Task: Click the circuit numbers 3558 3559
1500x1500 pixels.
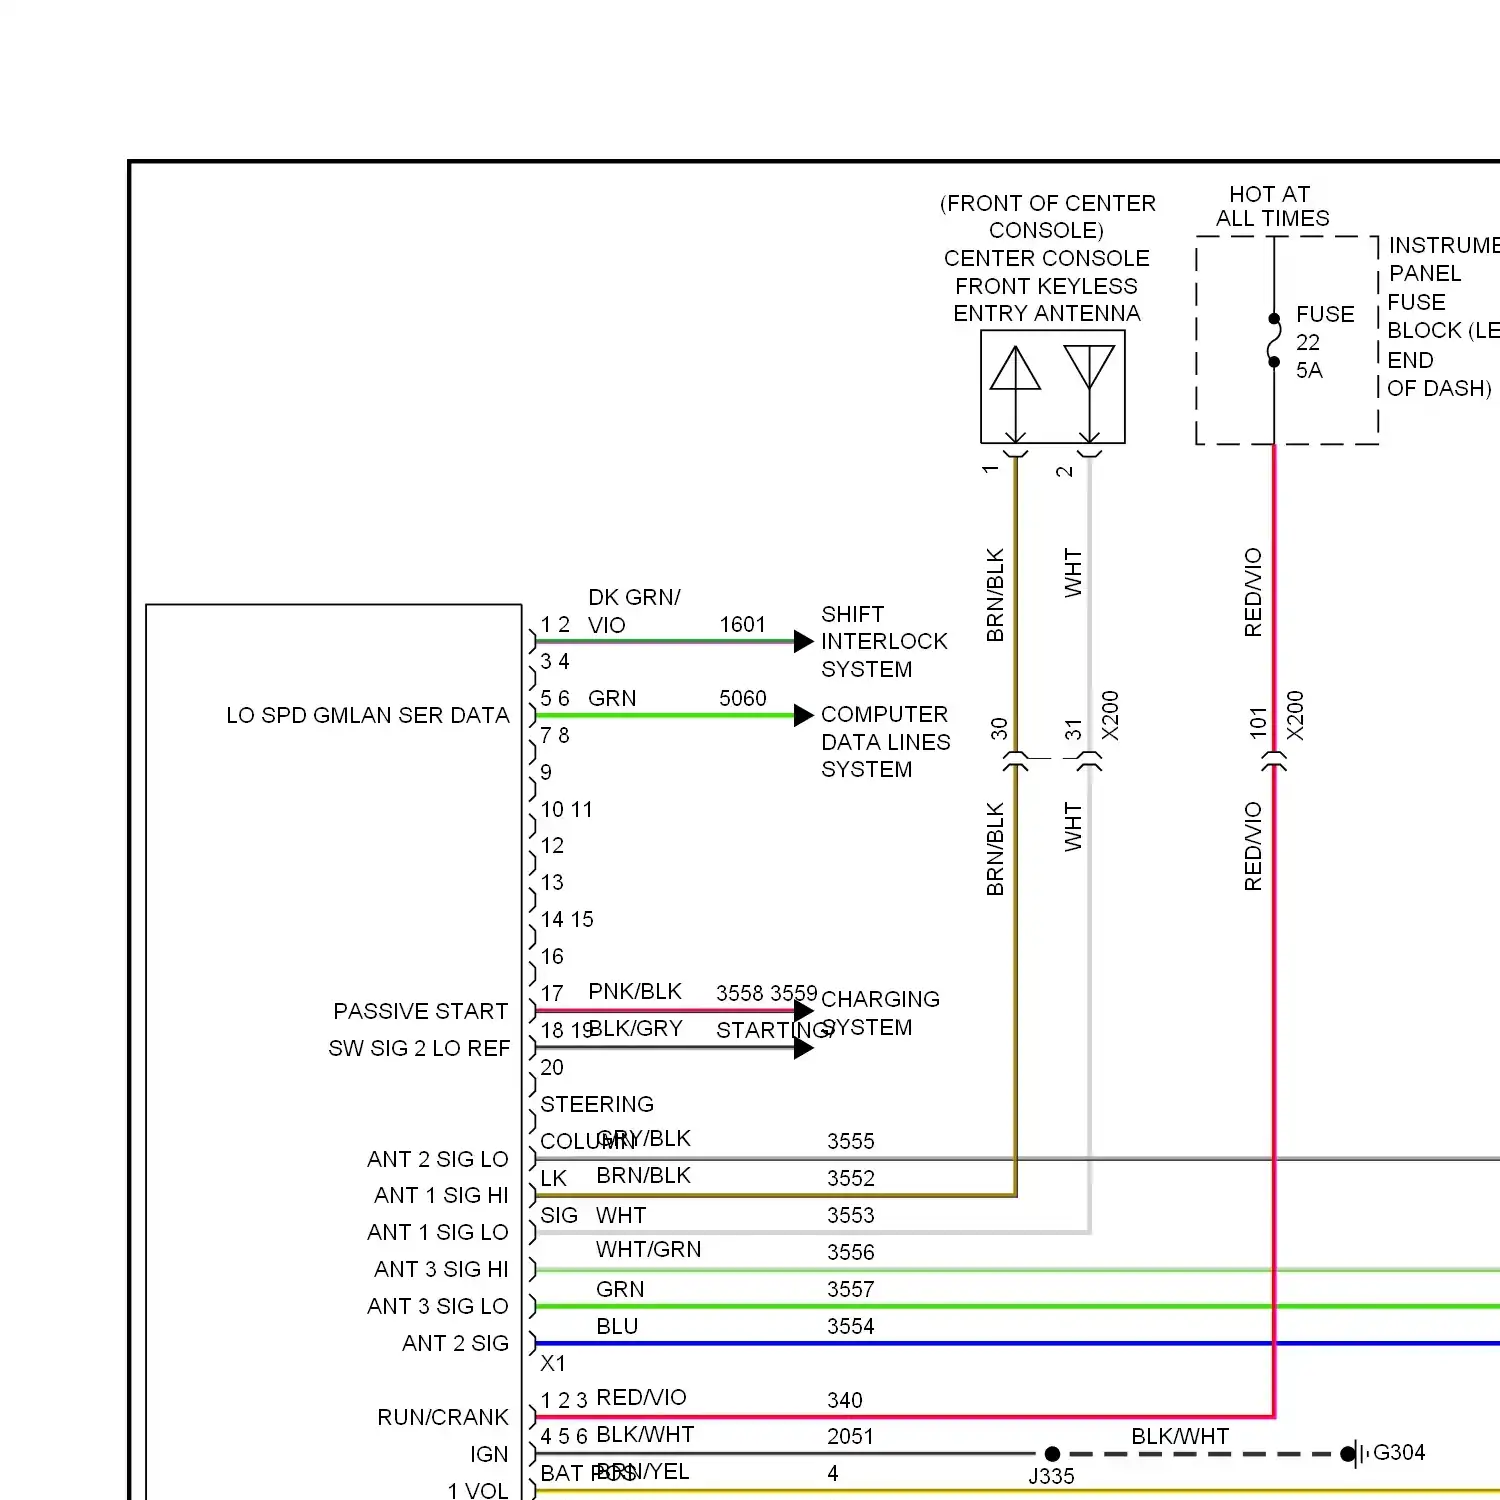Action: tap(767, 993)
